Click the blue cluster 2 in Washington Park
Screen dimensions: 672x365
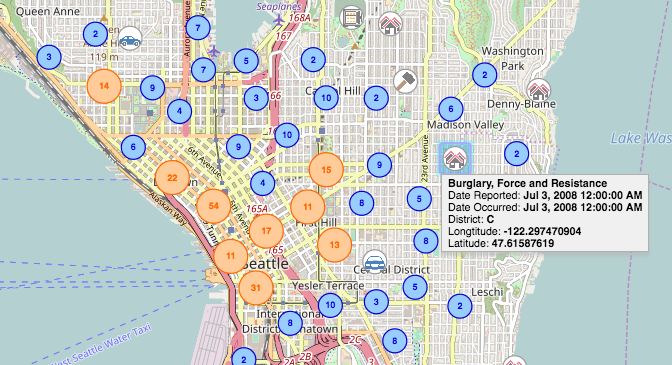[x=485, y=75]
